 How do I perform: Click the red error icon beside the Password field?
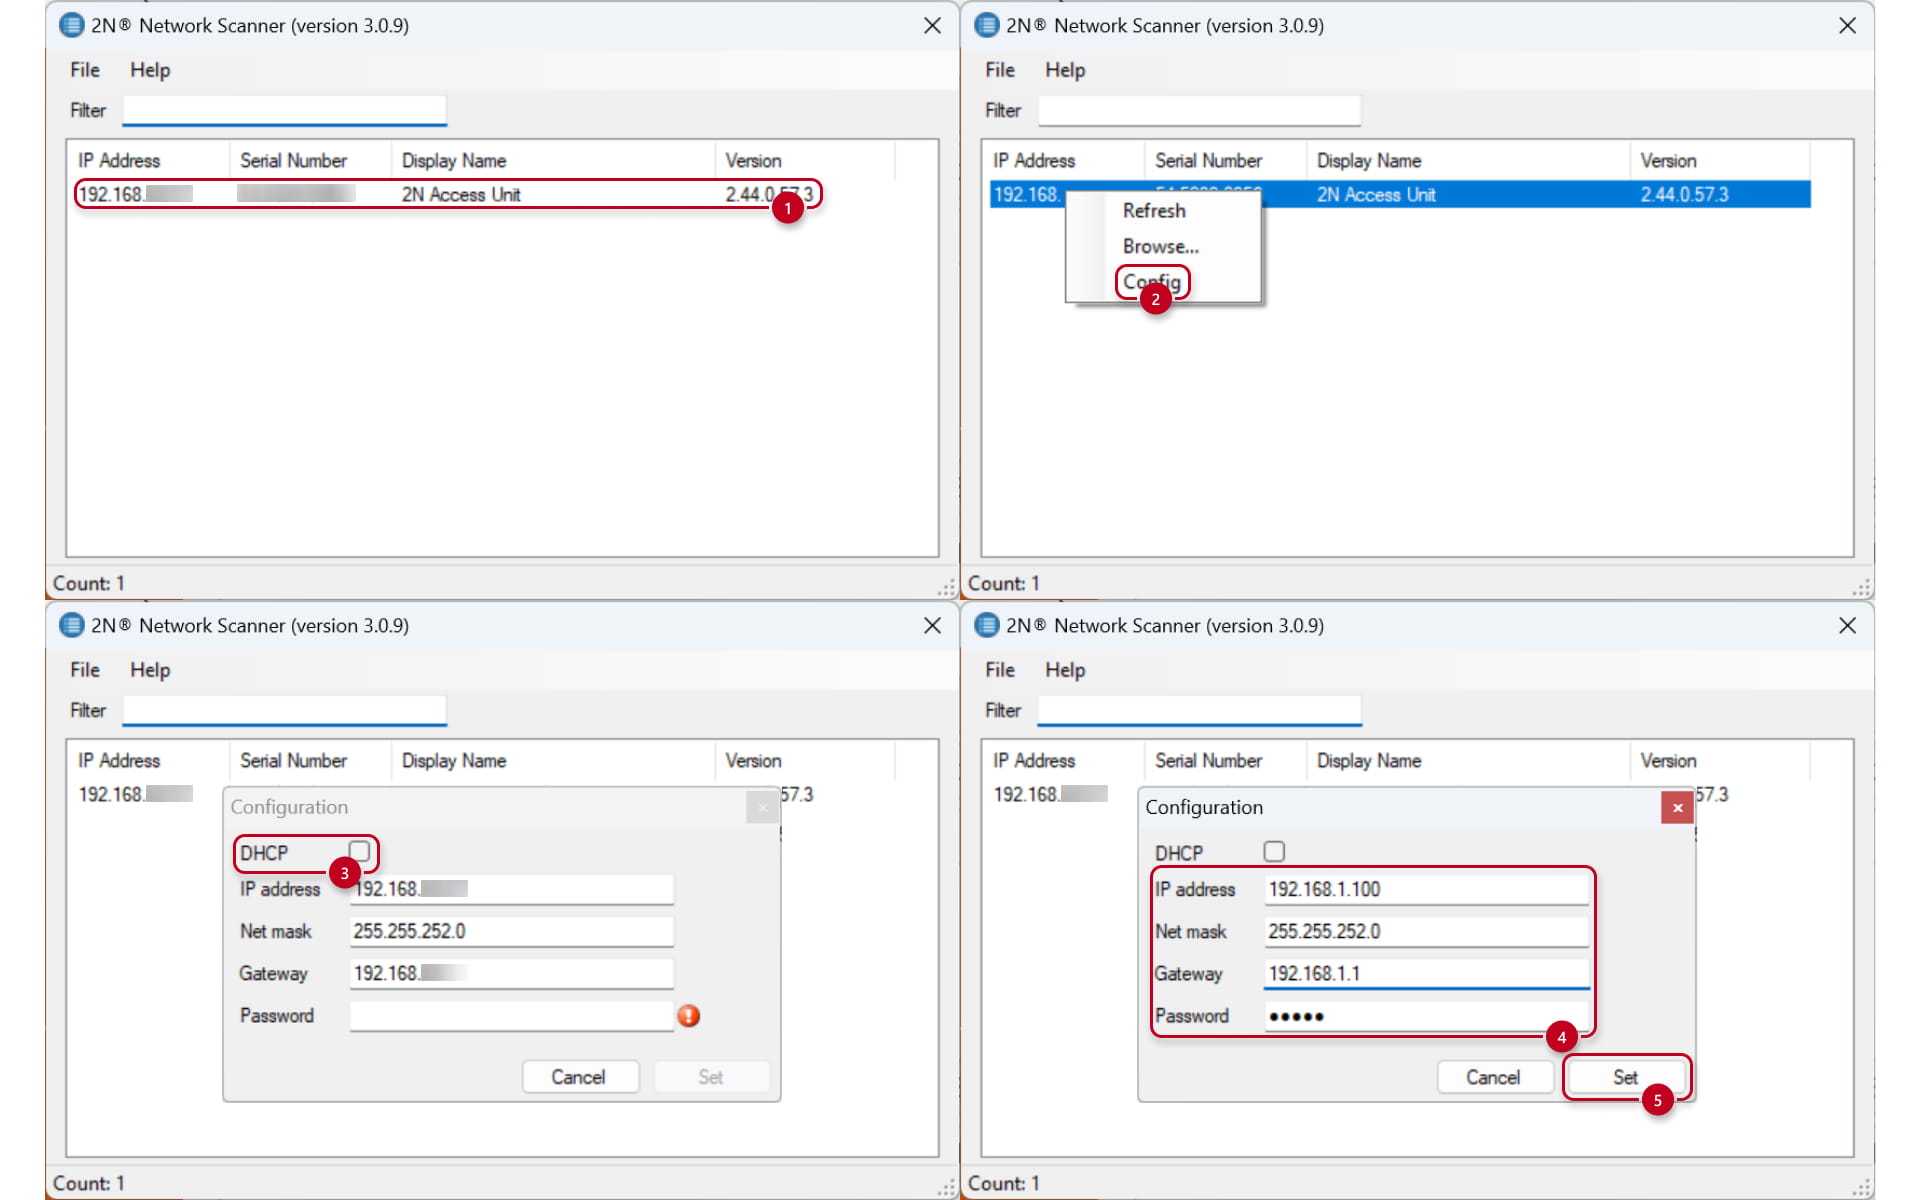coord(688,1016)
